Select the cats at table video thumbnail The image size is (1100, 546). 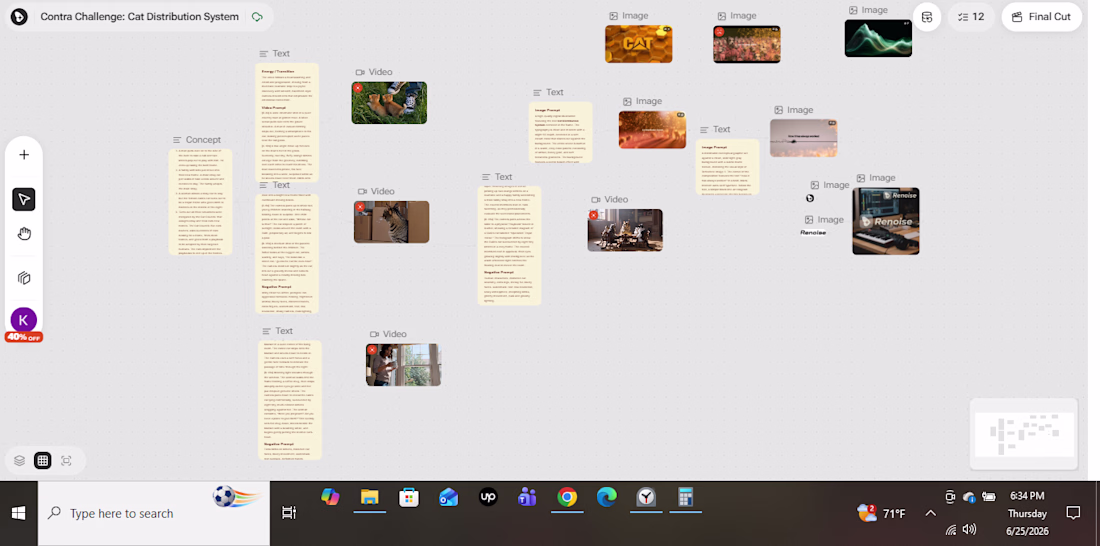(x=625, y=230)
